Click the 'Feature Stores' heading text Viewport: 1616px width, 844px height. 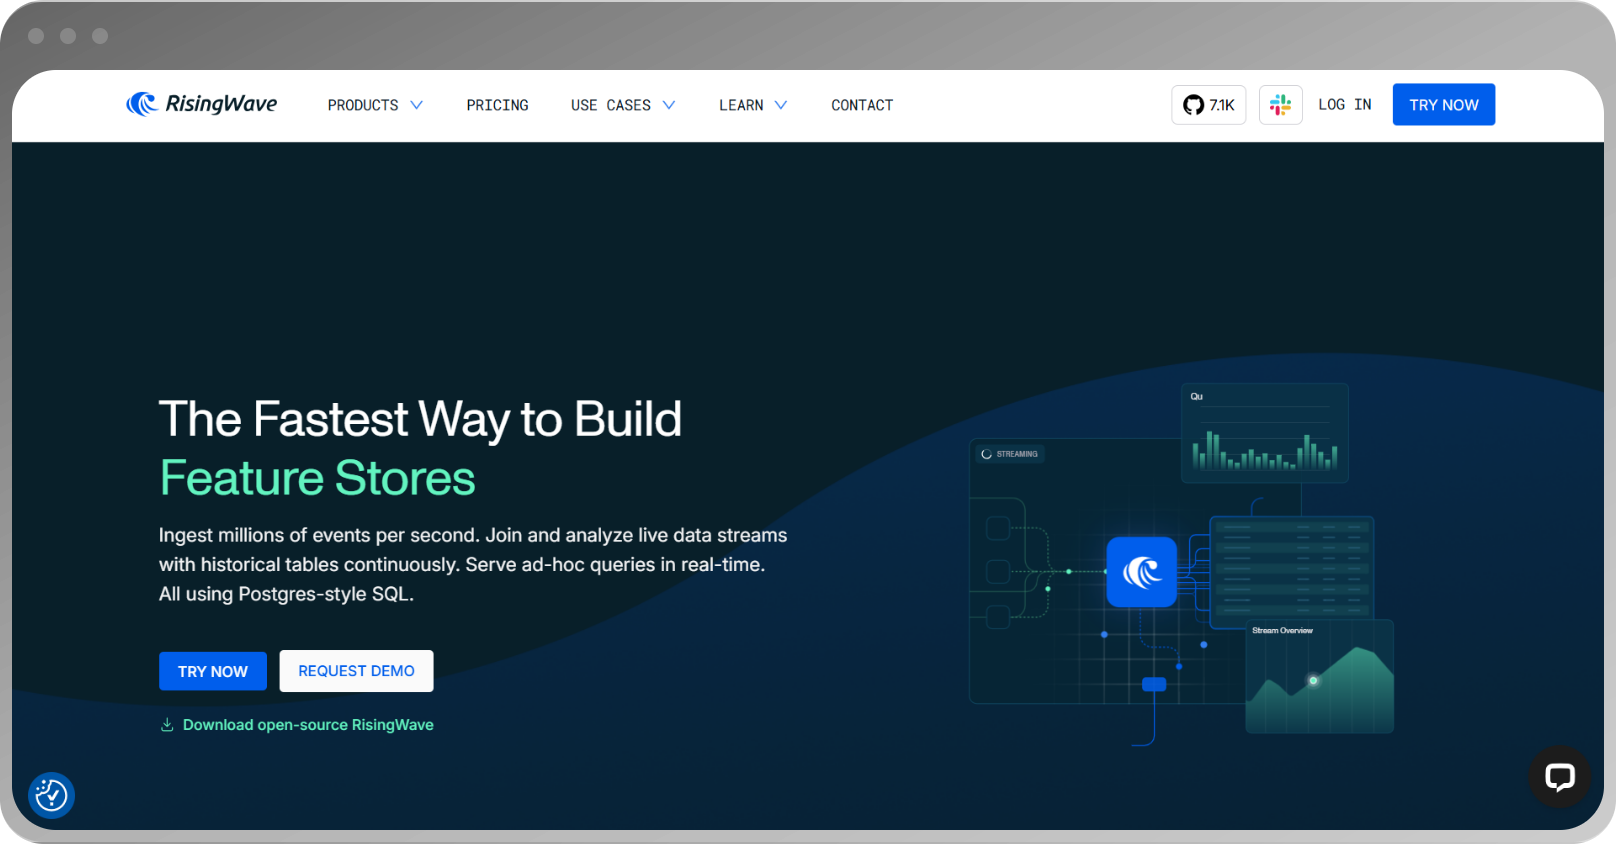click(317, 478)
